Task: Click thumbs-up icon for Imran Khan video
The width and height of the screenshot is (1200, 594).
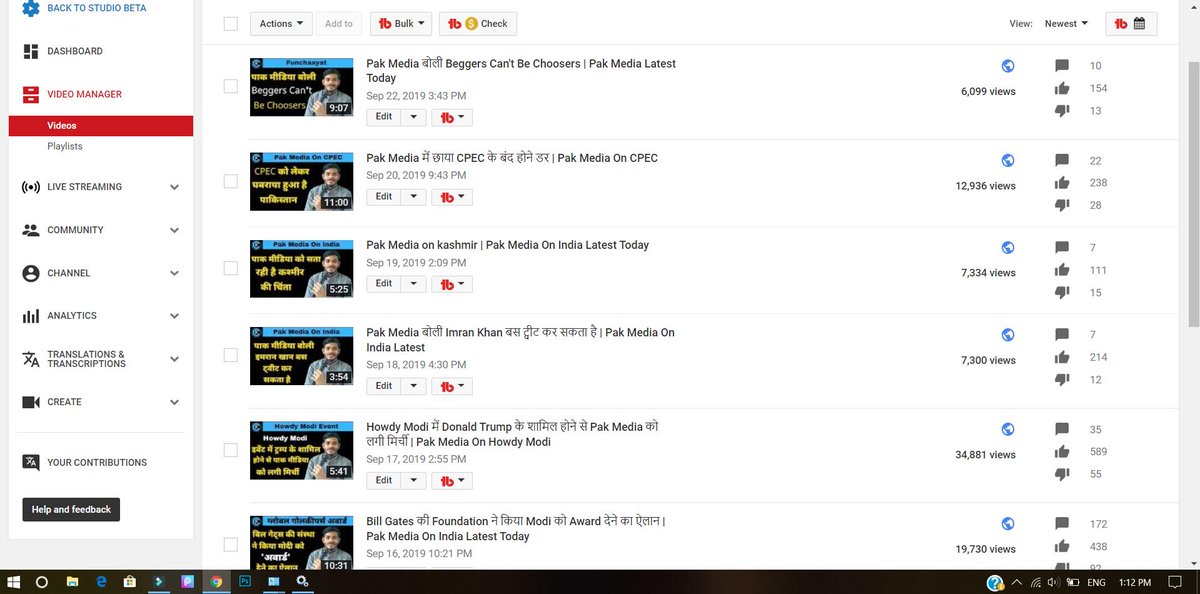Action: click(1062, 357)
